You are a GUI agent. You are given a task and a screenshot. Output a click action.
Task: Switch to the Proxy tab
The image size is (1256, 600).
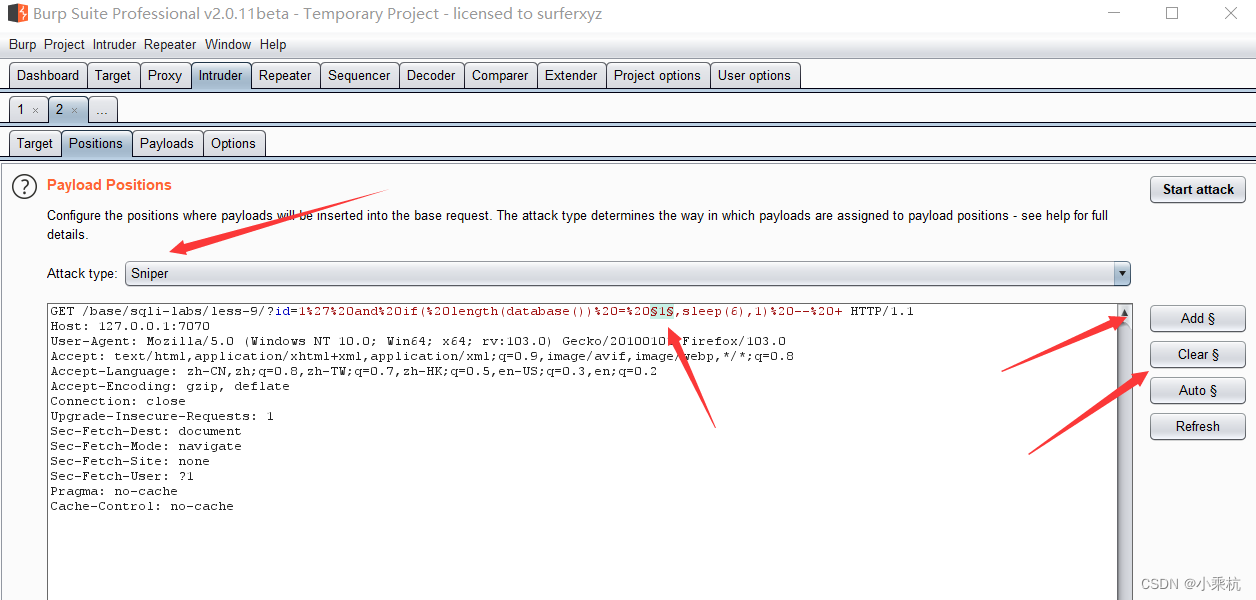pyautogui.click(x=165, y=75)
